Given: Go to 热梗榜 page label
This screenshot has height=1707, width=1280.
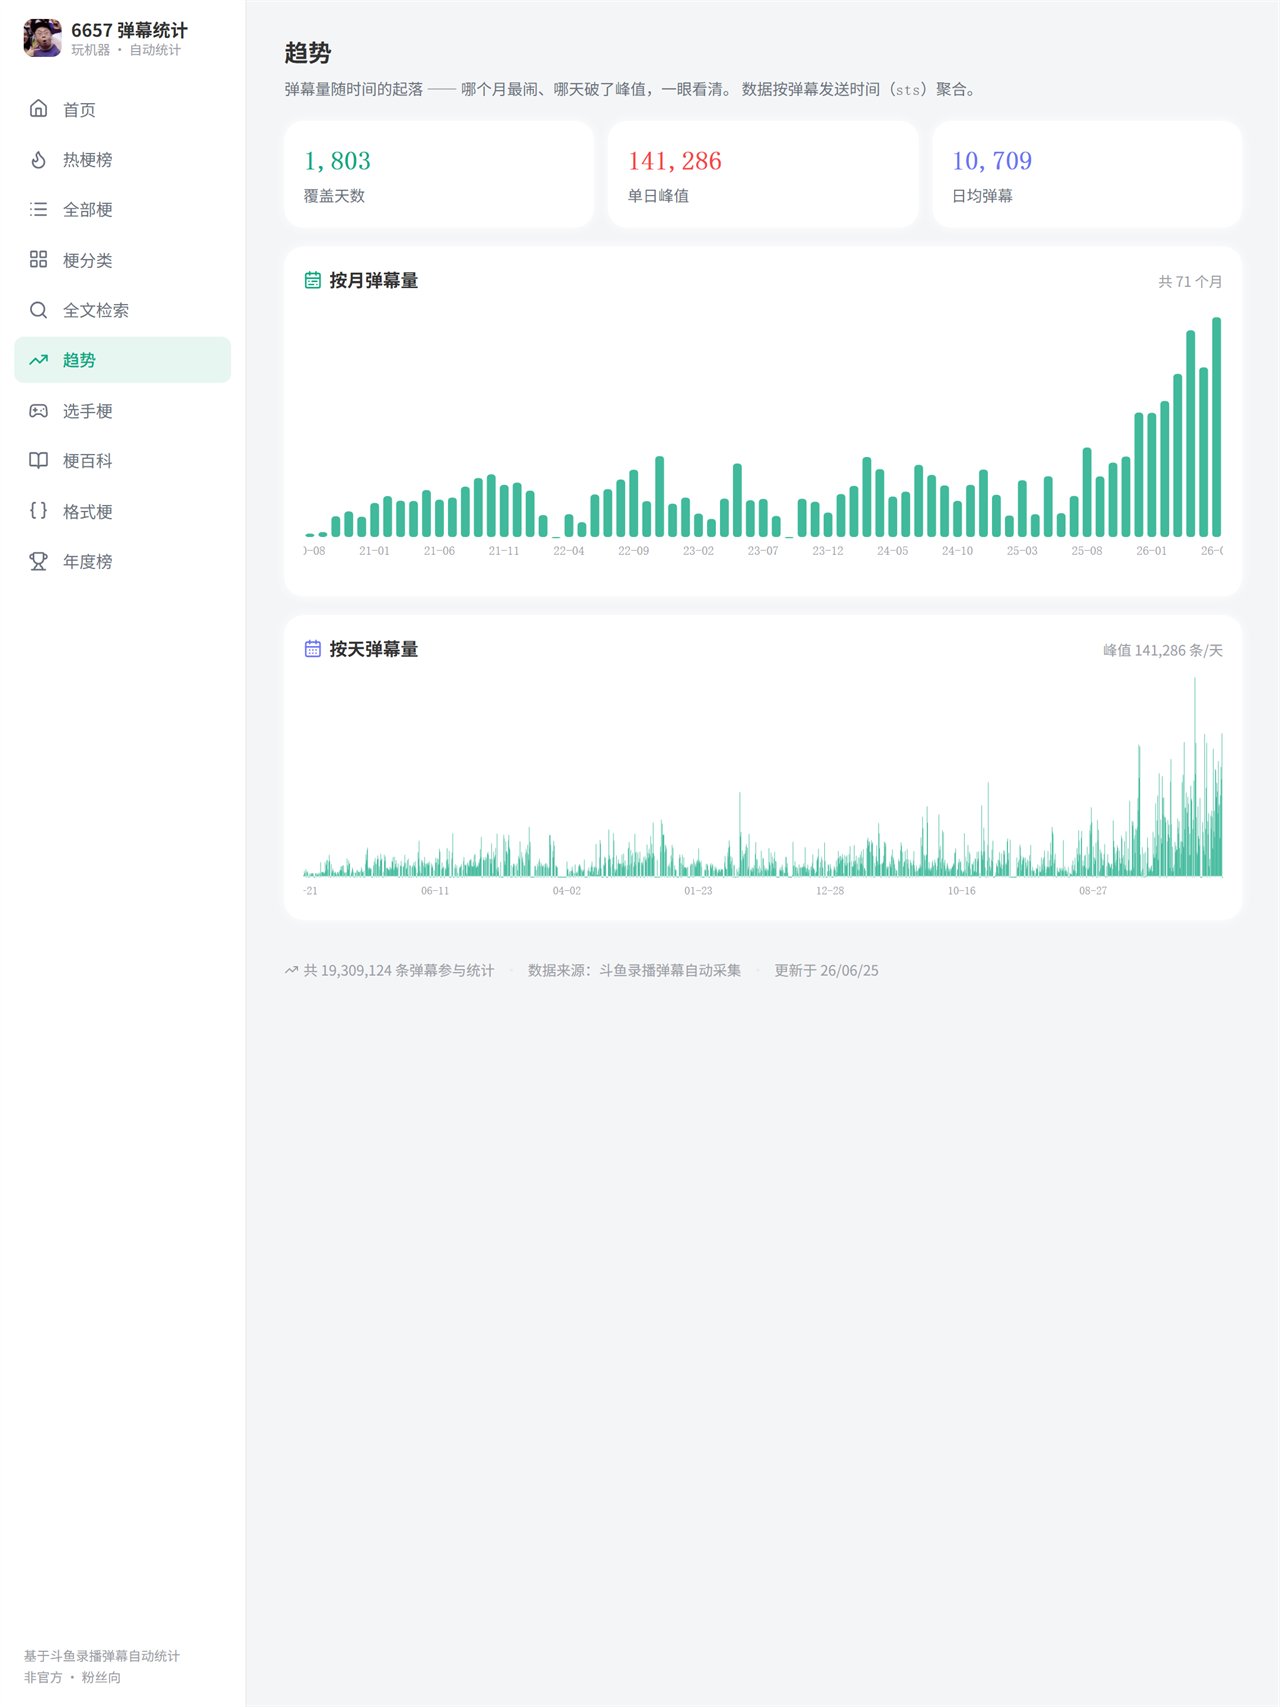Looking at the screenshot, I should pos(88,160).
